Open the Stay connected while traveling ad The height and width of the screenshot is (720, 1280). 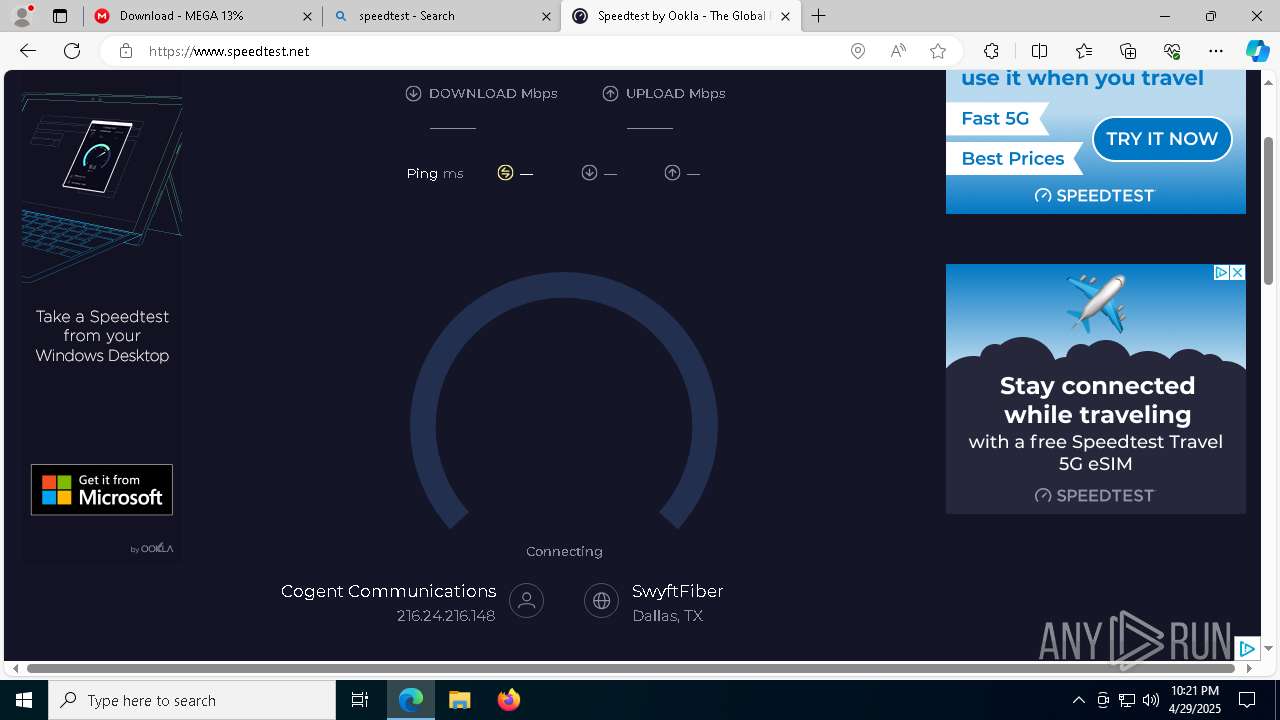pos(1096,389)
